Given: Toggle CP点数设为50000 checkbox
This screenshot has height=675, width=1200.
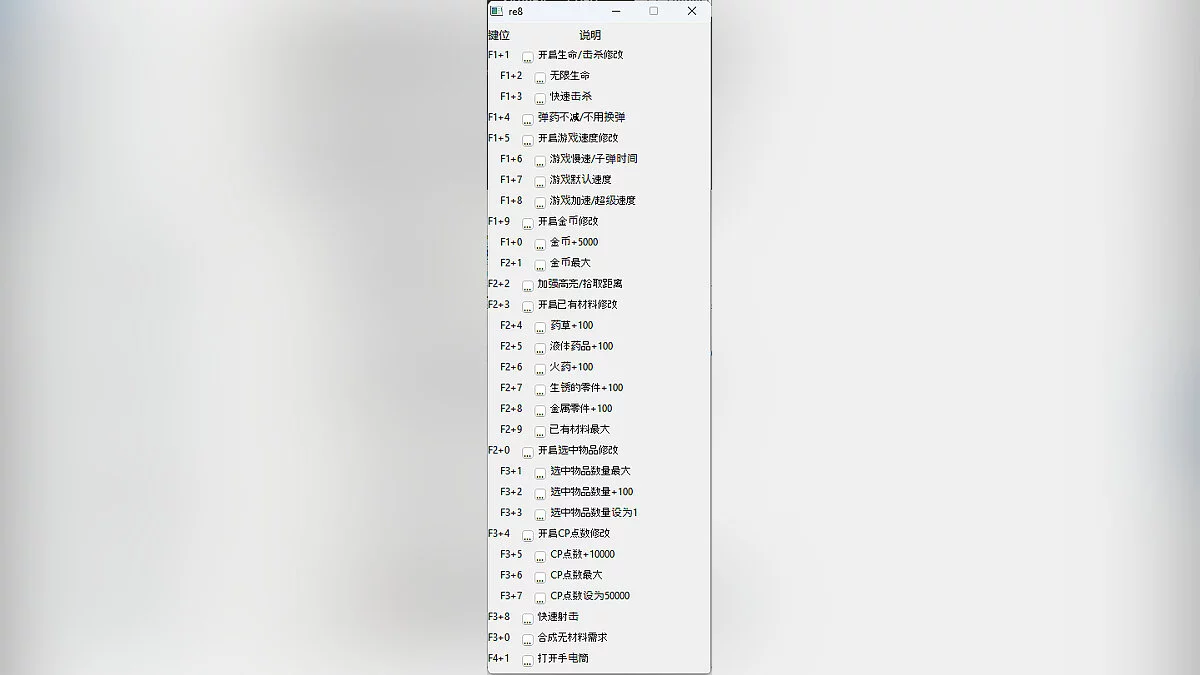Looking at the screenshot, I should click(540, 598).
